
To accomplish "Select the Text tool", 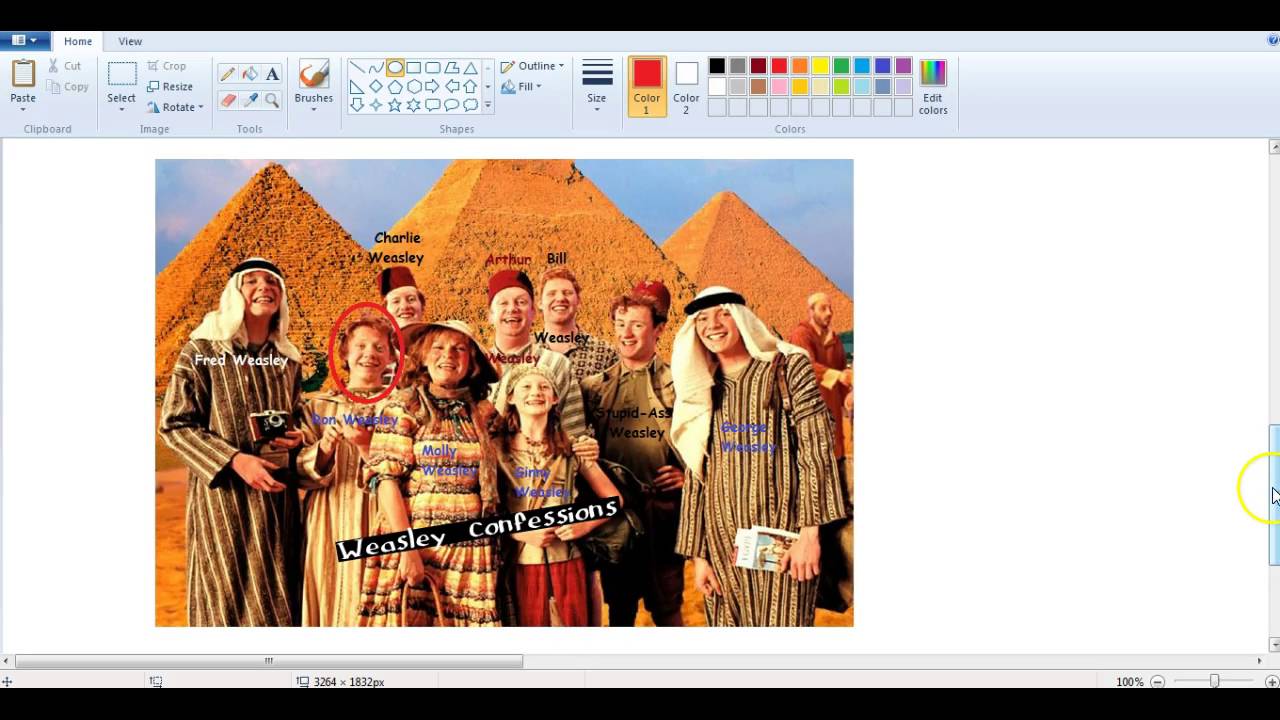I will pos(272,73).
